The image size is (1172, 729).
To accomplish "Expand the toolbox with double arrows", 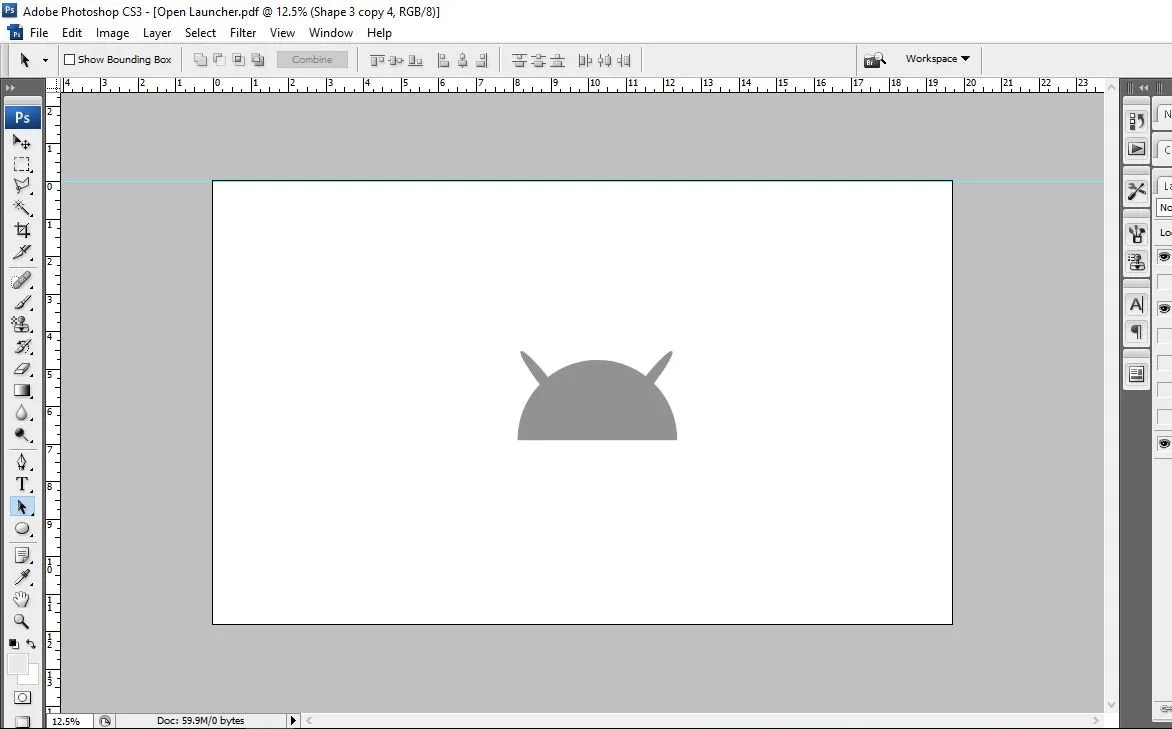I will pos(10,87).
